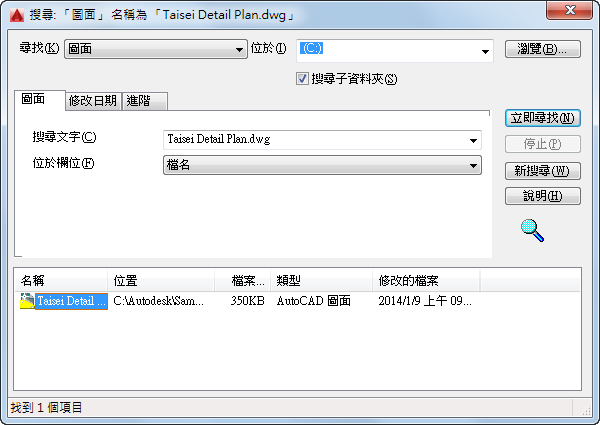Select the drawing file icon in results
The height and width of the screenshot is (425, 600).
tap(27, 301)
